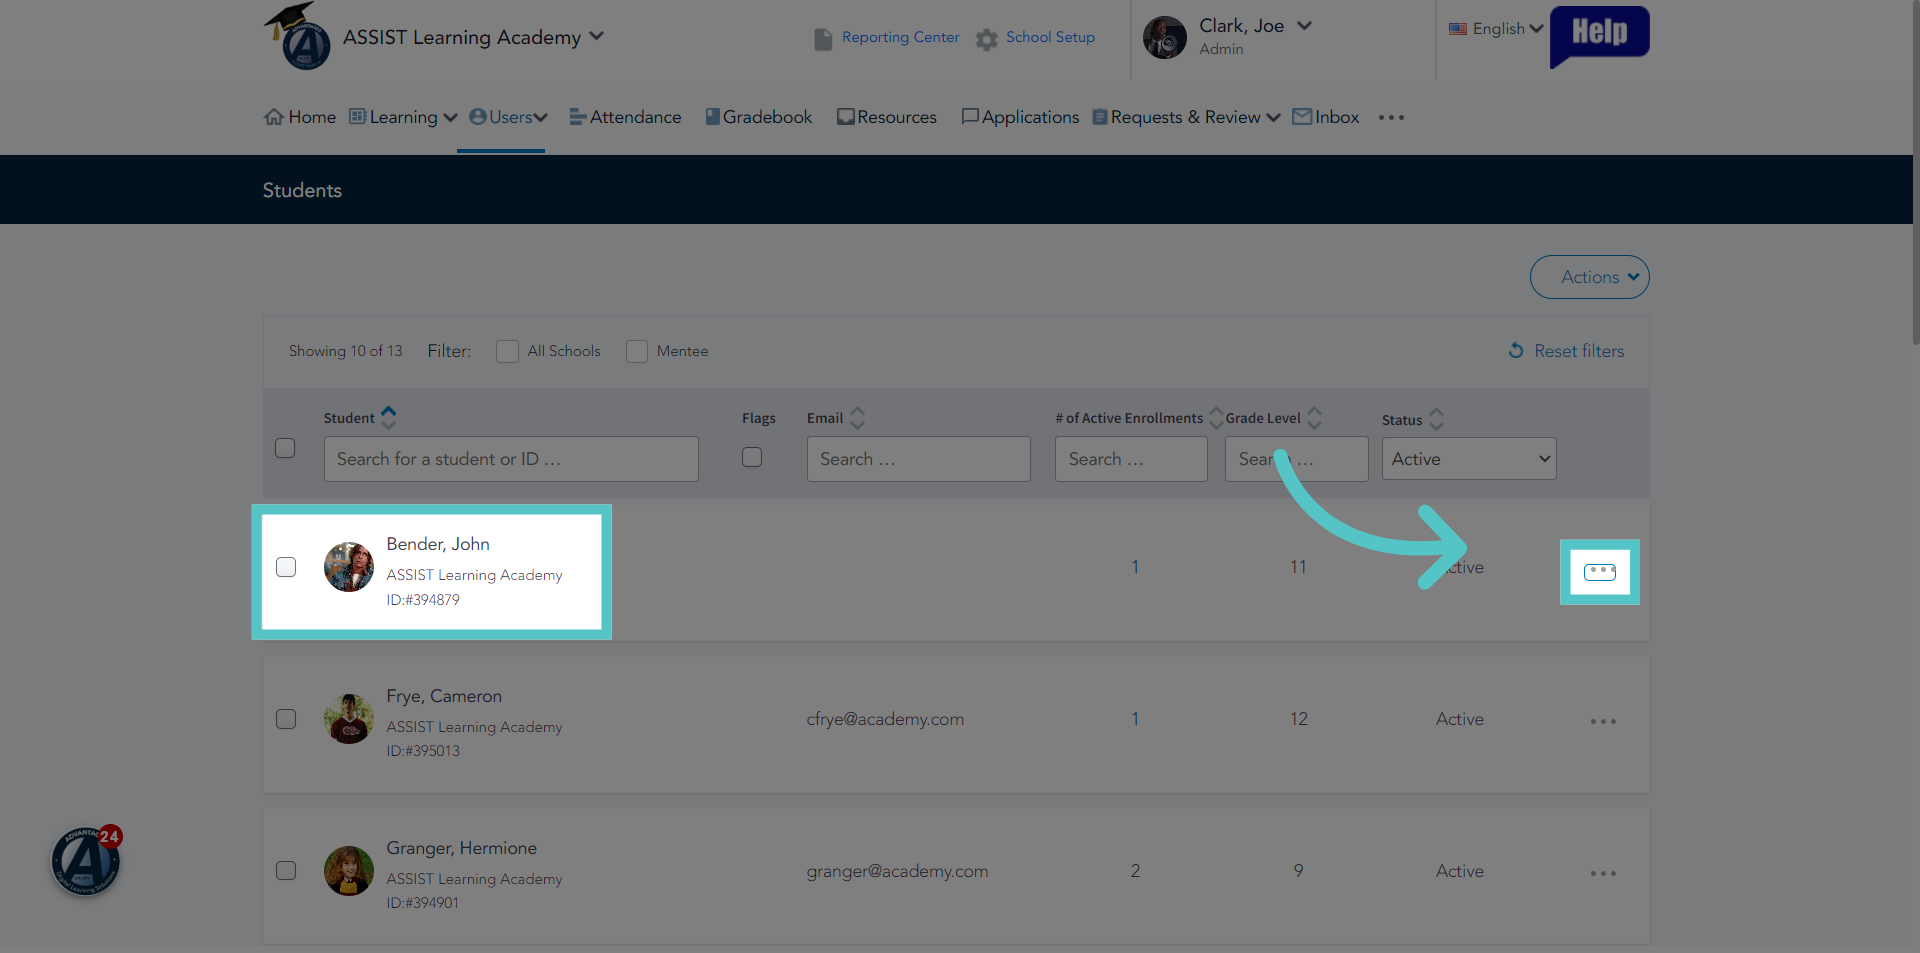Expand the Actions dropdown button
The height and width of the screenshot is (953, 1920).
pos(1589,277)
